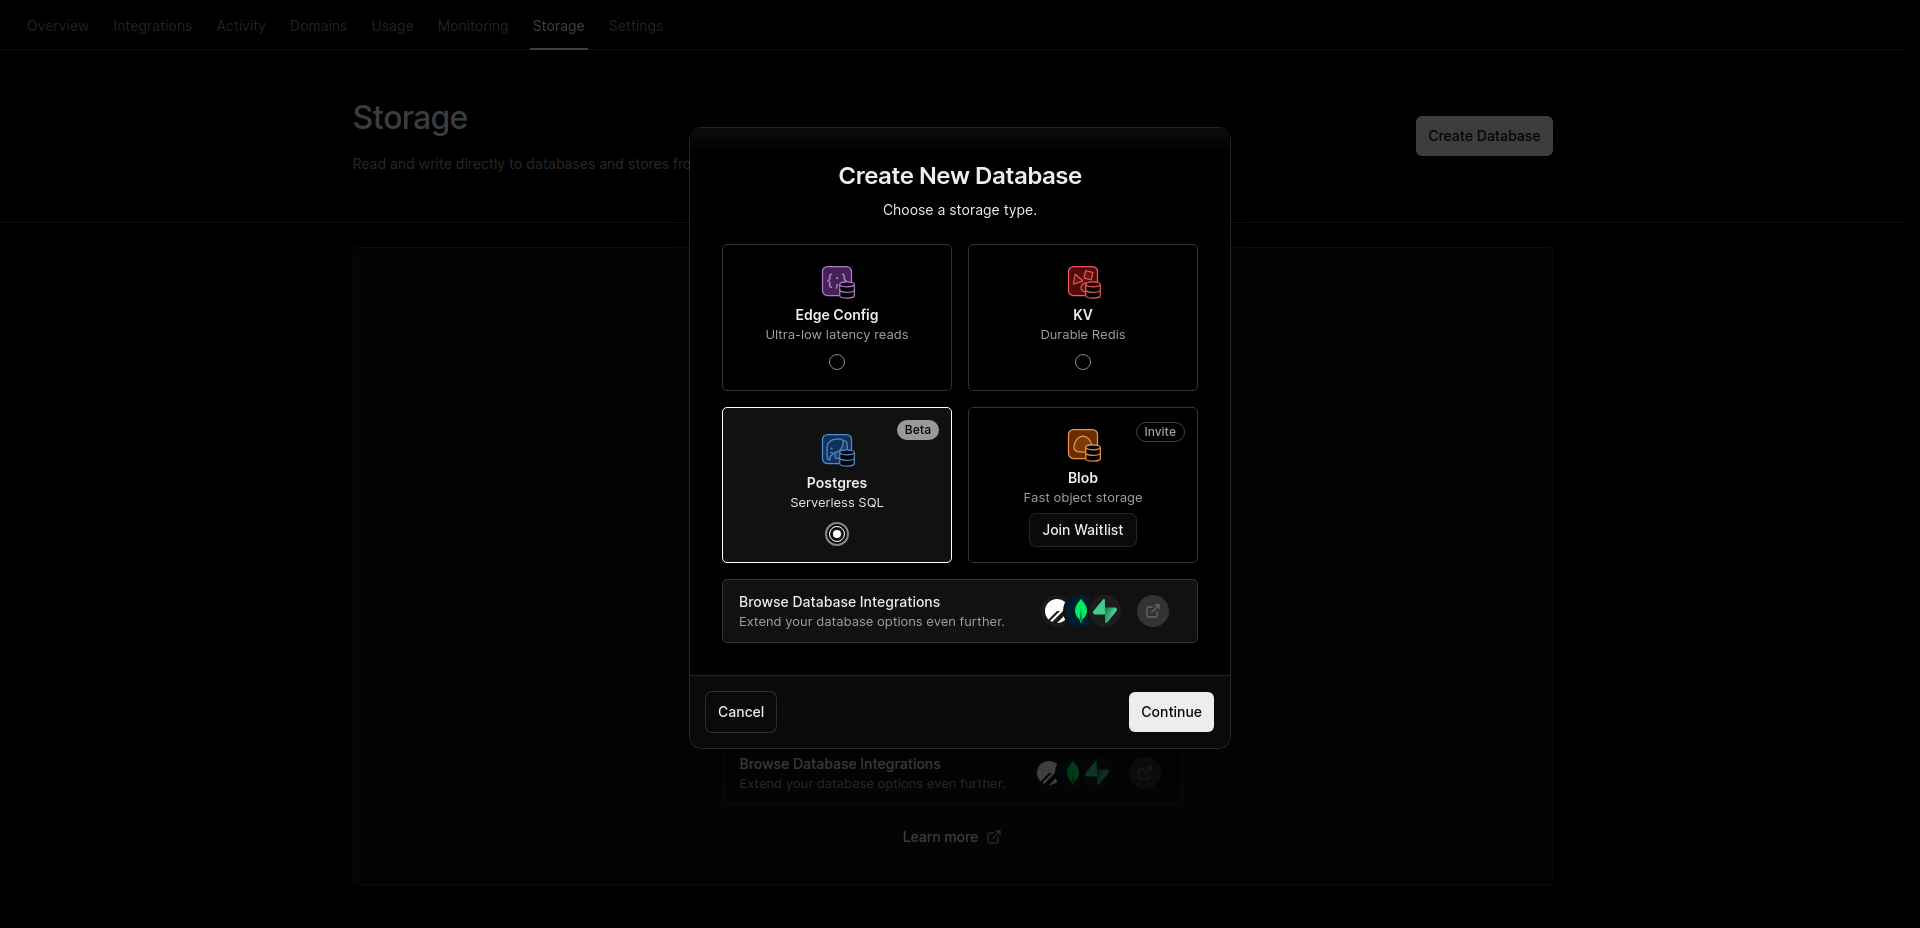Click the Join Waitlist button for Blob

coord(1083,530)
